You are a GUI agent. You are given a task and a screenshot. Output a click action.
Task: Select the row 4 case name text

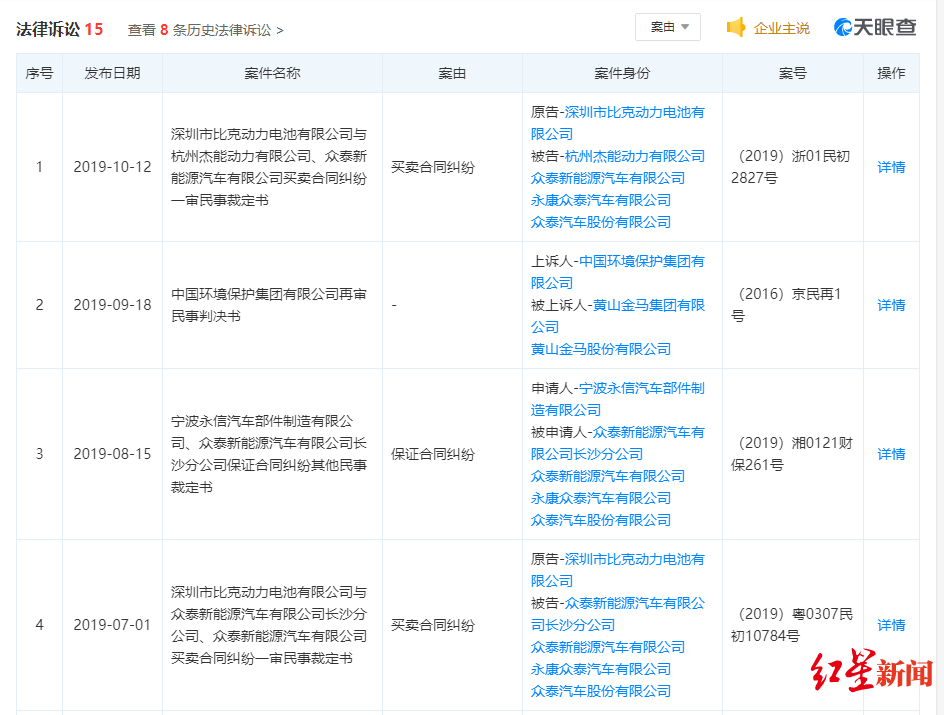tap(269, 625)
